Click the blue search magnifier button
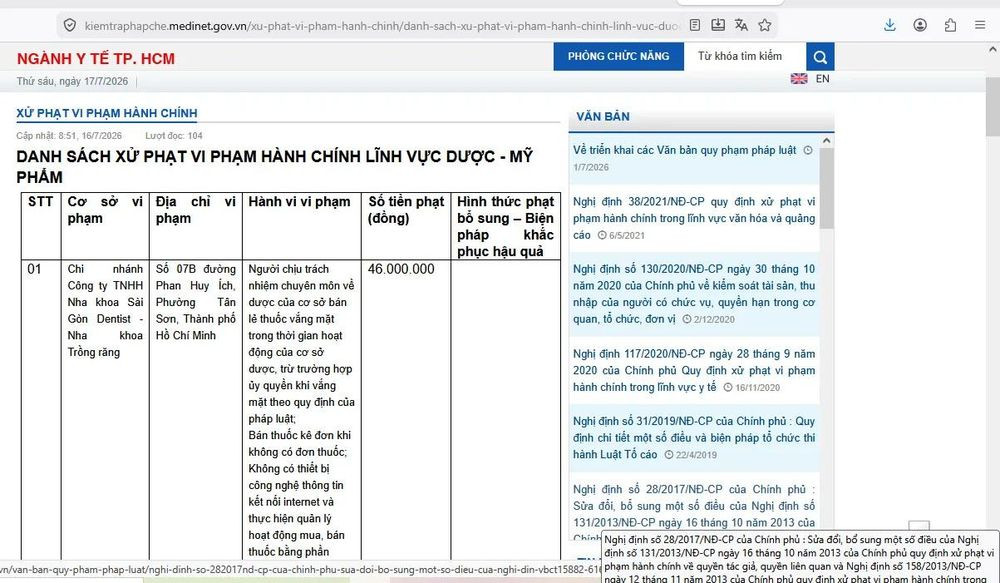The height and width of the screenshot is (583, 1000). point(820,57)
